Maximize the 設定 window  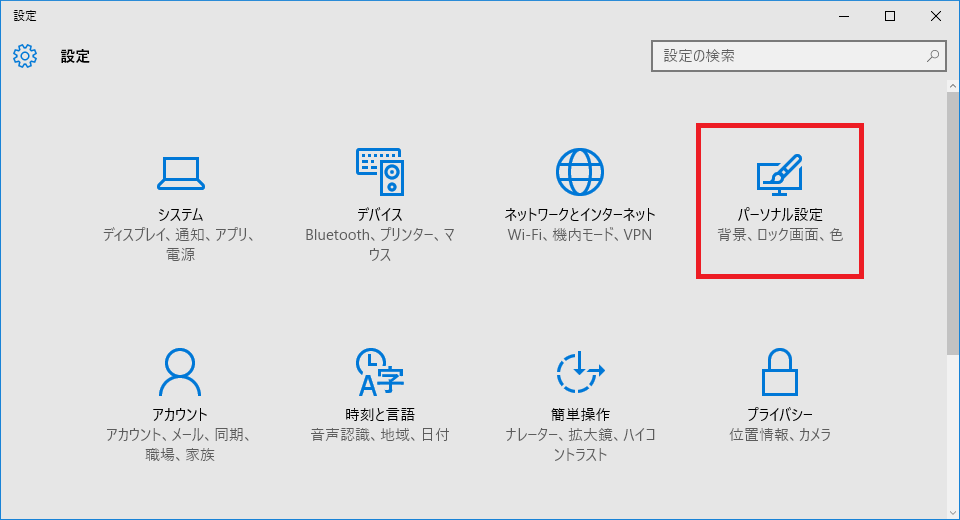click(x=889, y=15)
